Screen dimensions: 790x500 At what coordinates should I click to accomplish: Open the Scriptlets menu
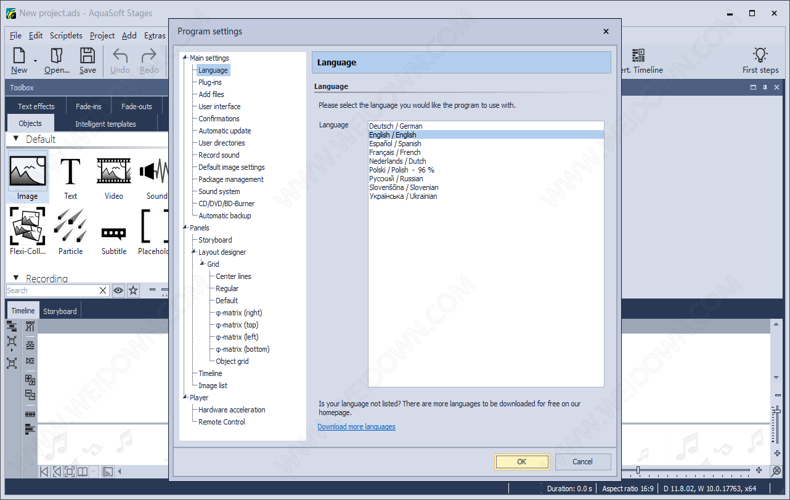65,35
